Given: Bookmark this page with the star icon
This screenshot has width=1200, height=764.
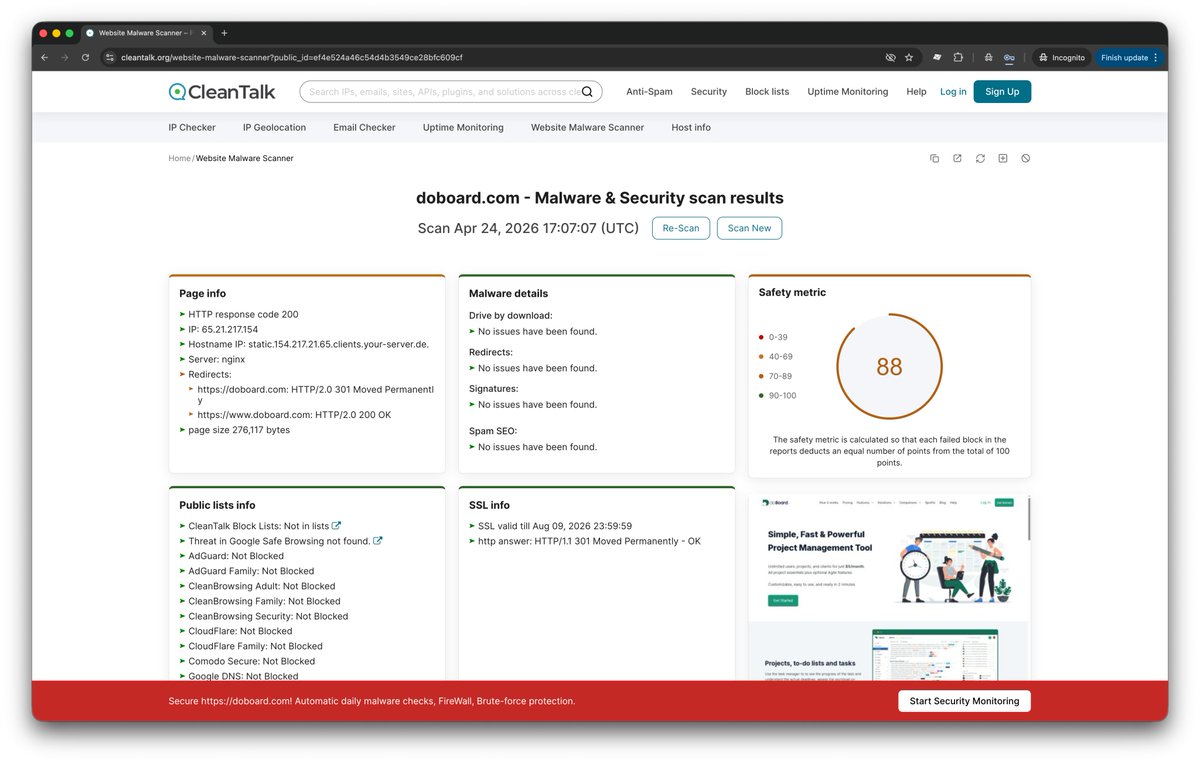Looking at the screenshot, I should point(909,58).
